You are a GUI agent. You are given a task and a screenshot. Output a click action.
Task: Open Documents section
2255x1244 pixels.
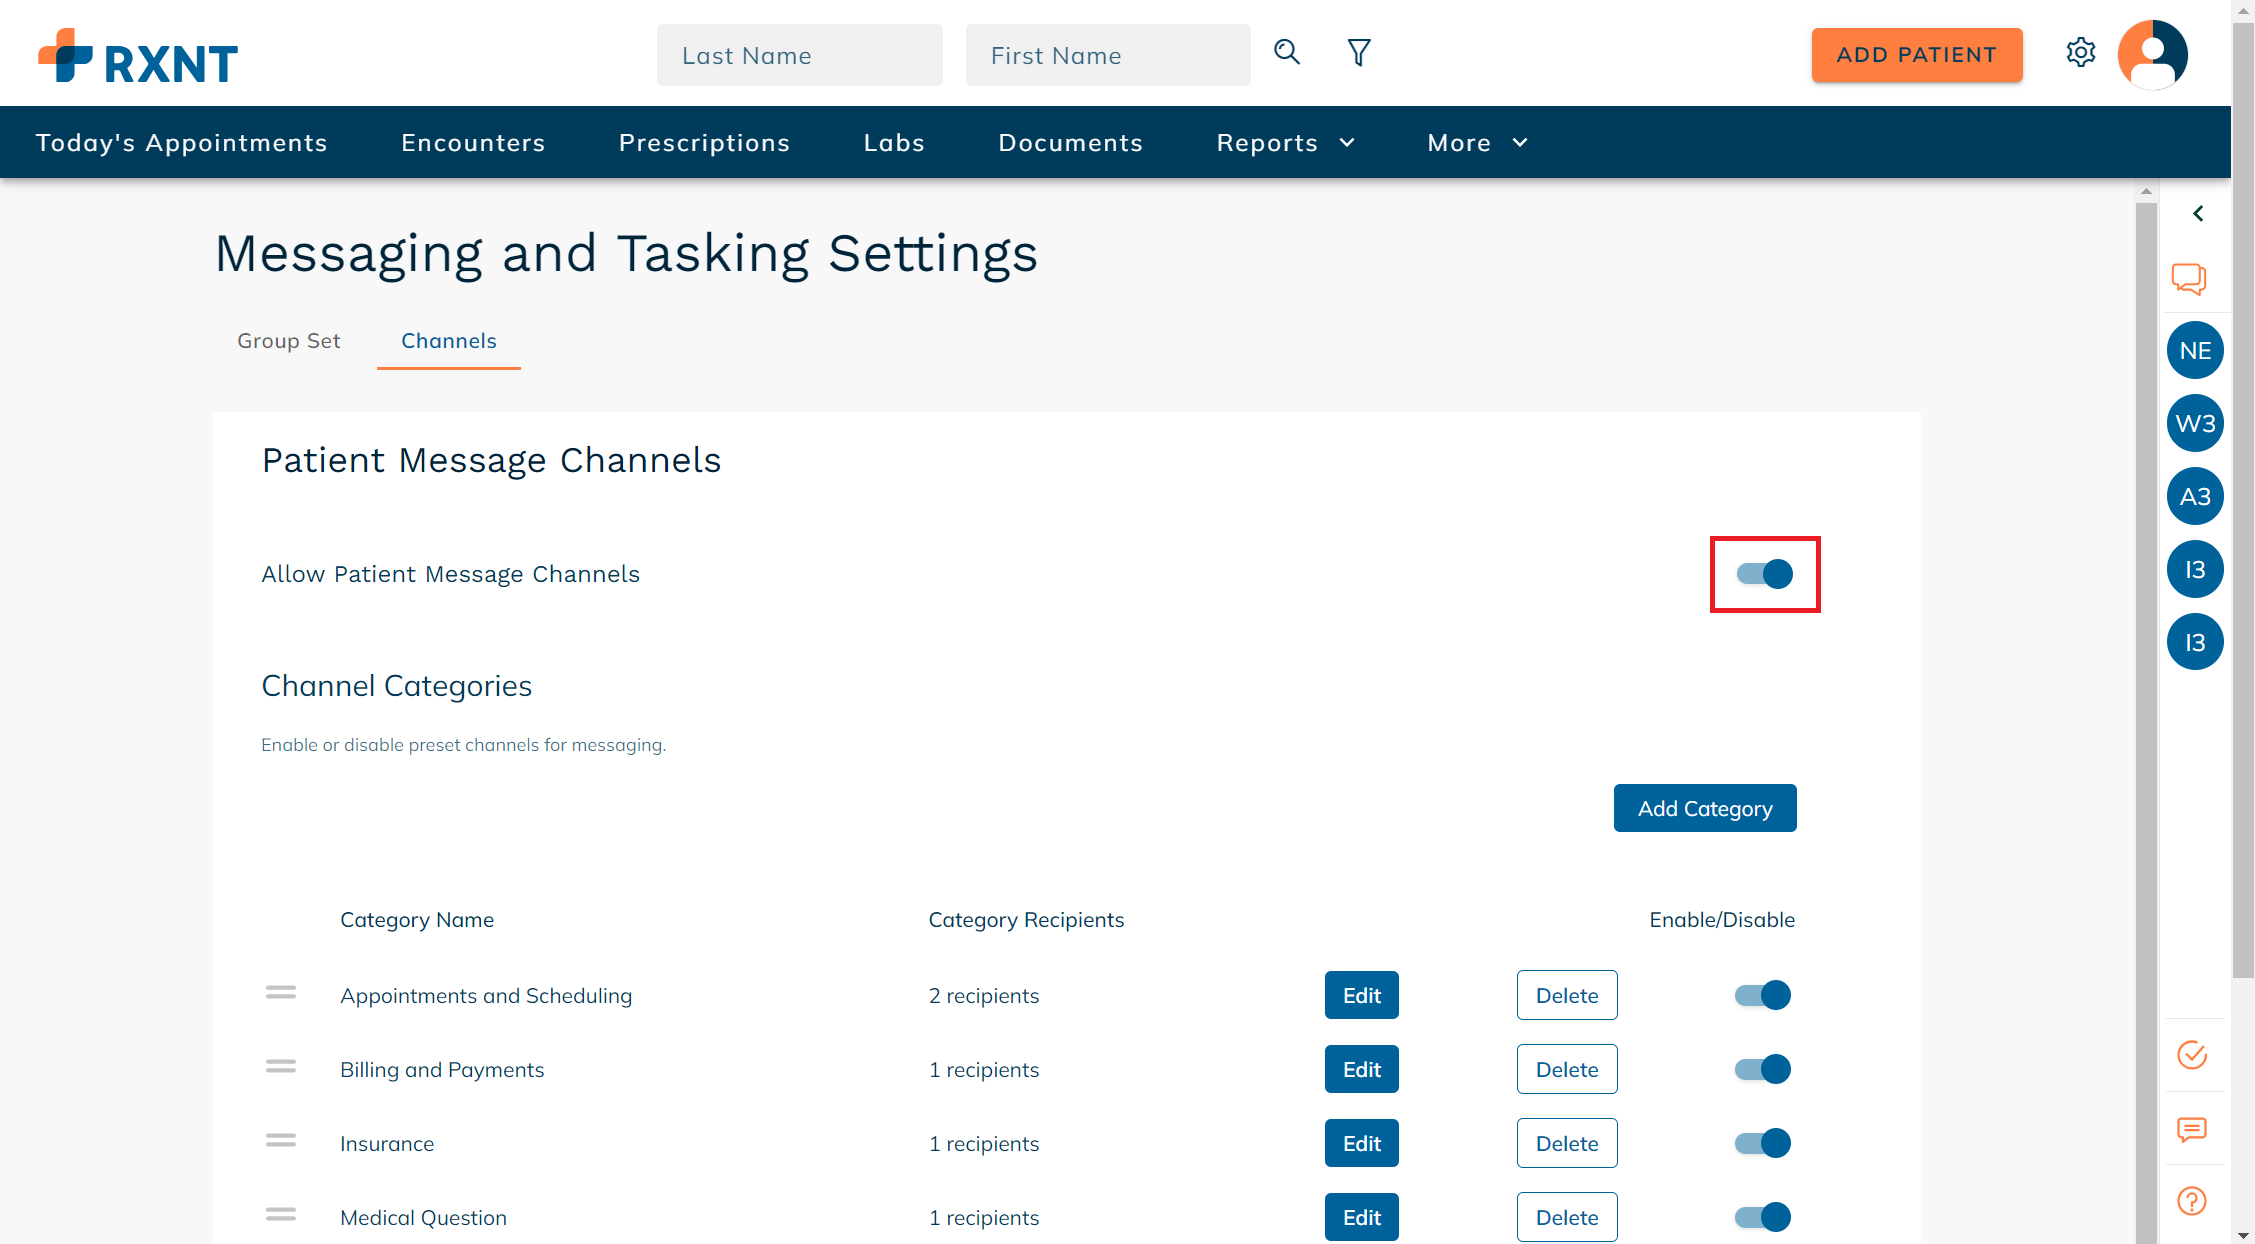[x=1070, y=143]
